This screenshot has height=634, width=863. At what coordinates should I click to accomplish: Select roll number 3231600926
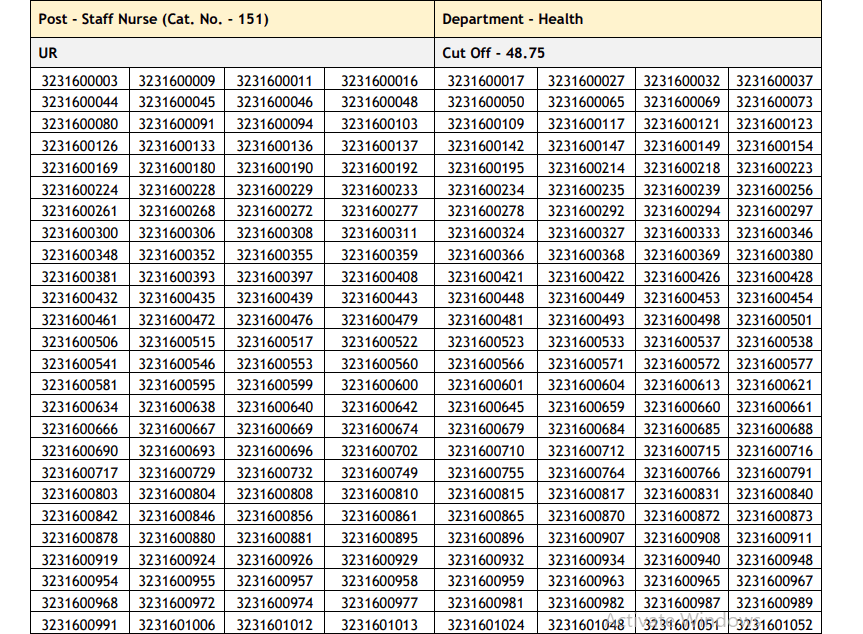tap(275, 560)
